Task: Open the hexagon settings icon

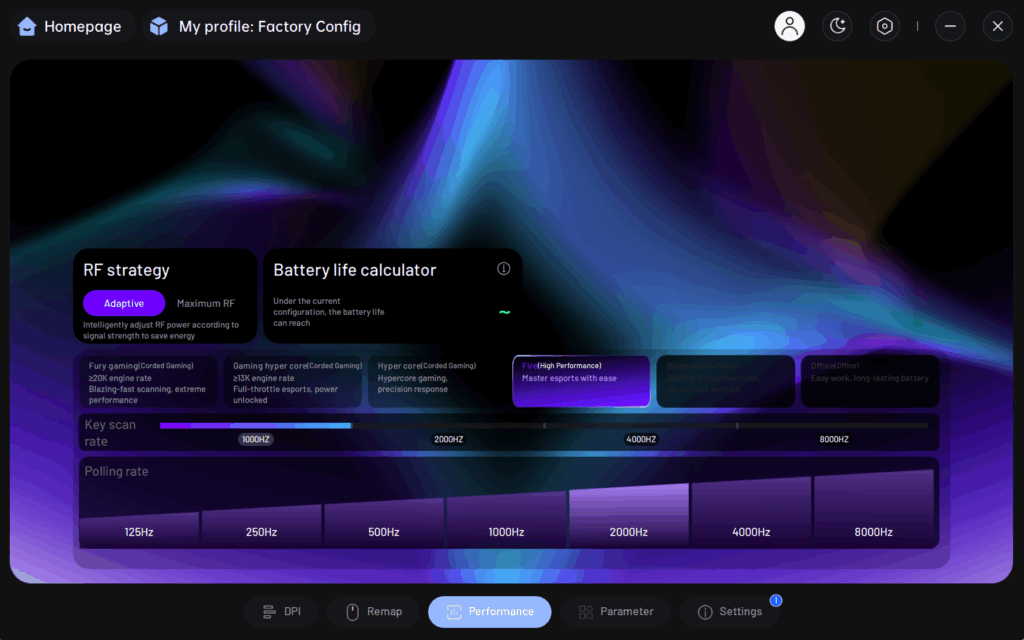Action: tap(885, 26)
